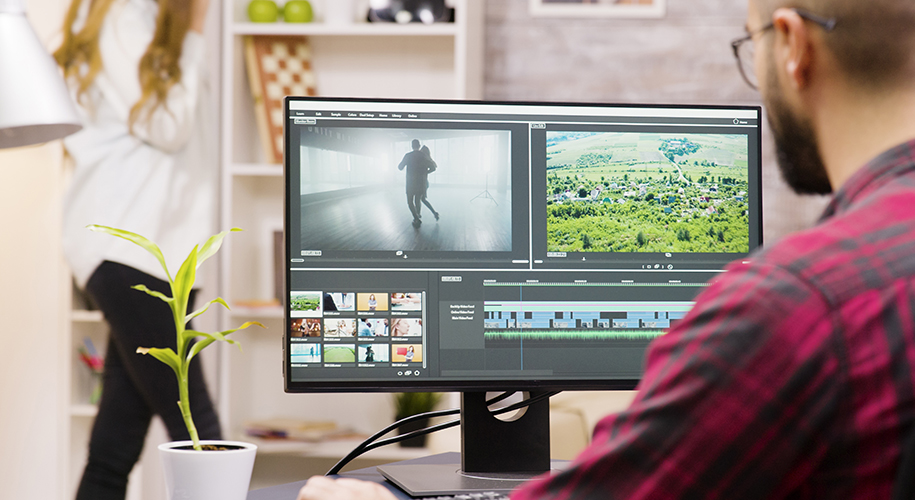Click the left scrub handle under the aerial-village preview
The width and height of the screenshot is (915, 500).
pos(539,261)
